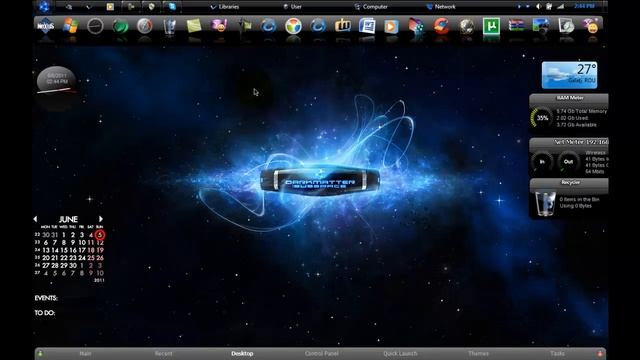The image size is (640, 360).
Task: Click the volume speaker tray icon
Action: 539,7
